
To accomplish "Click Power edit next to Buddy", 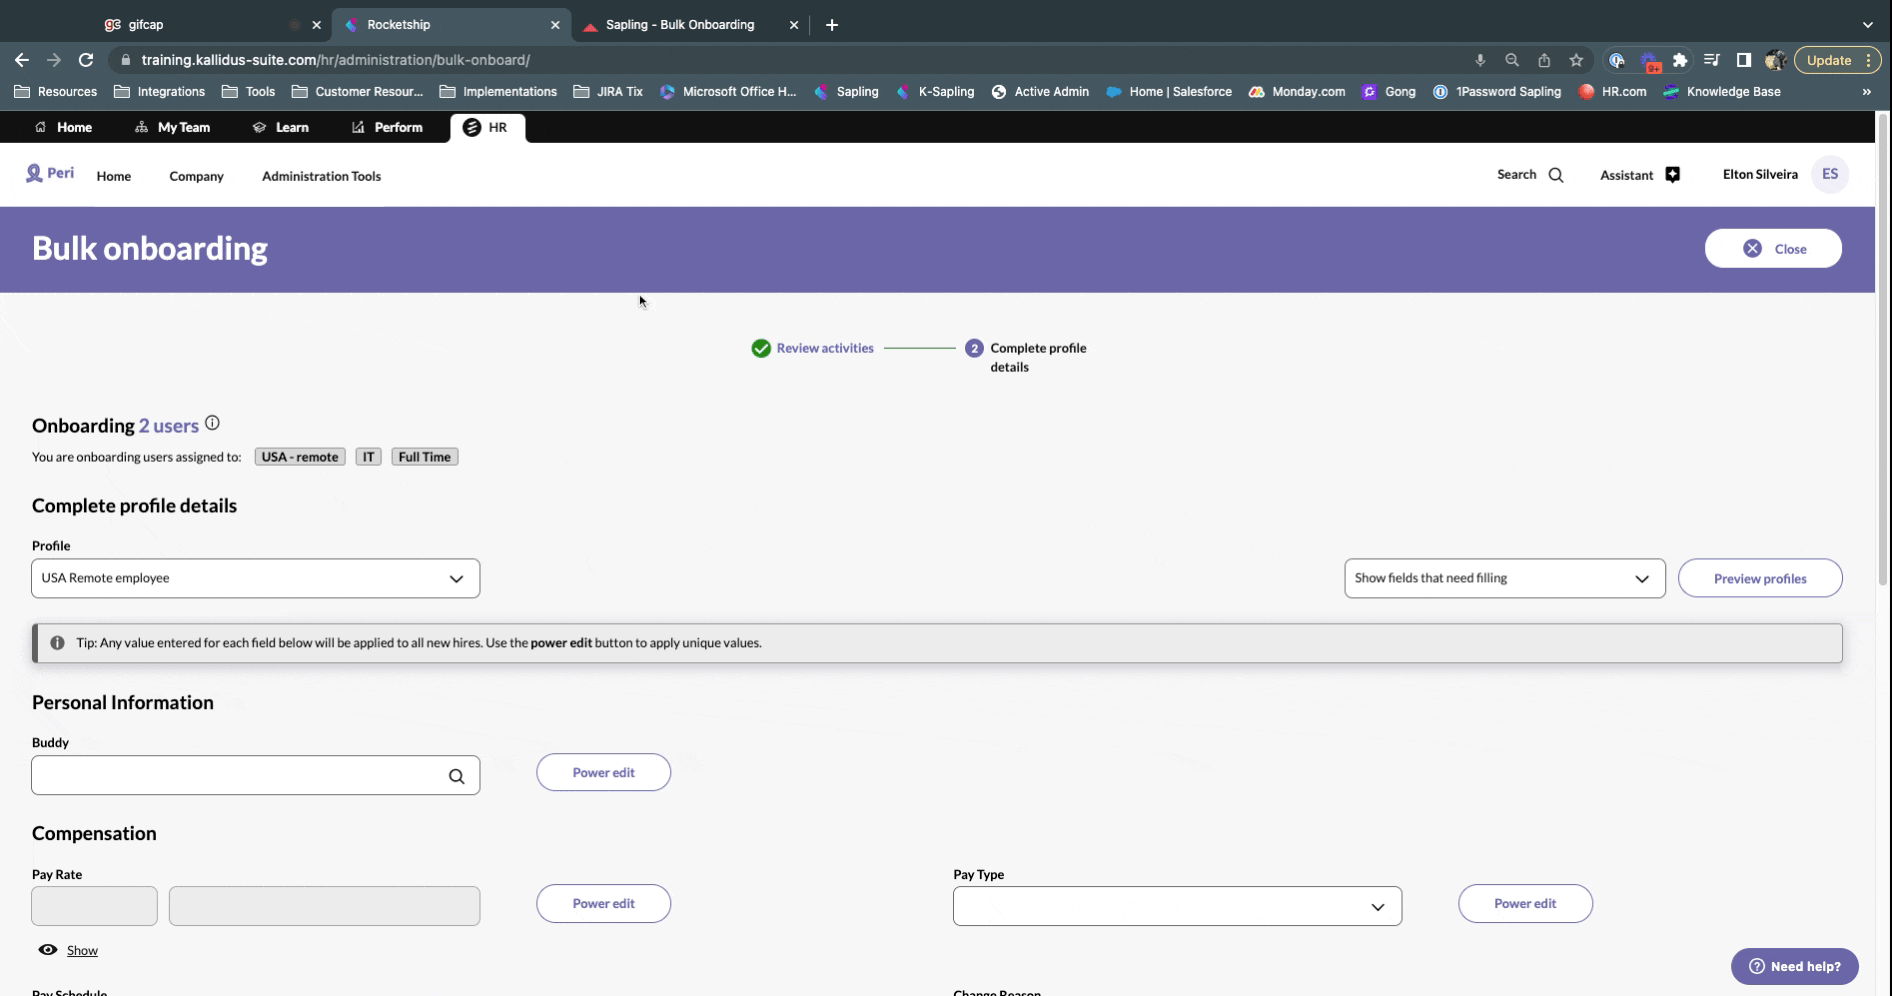I will click(x=603, y=772).
